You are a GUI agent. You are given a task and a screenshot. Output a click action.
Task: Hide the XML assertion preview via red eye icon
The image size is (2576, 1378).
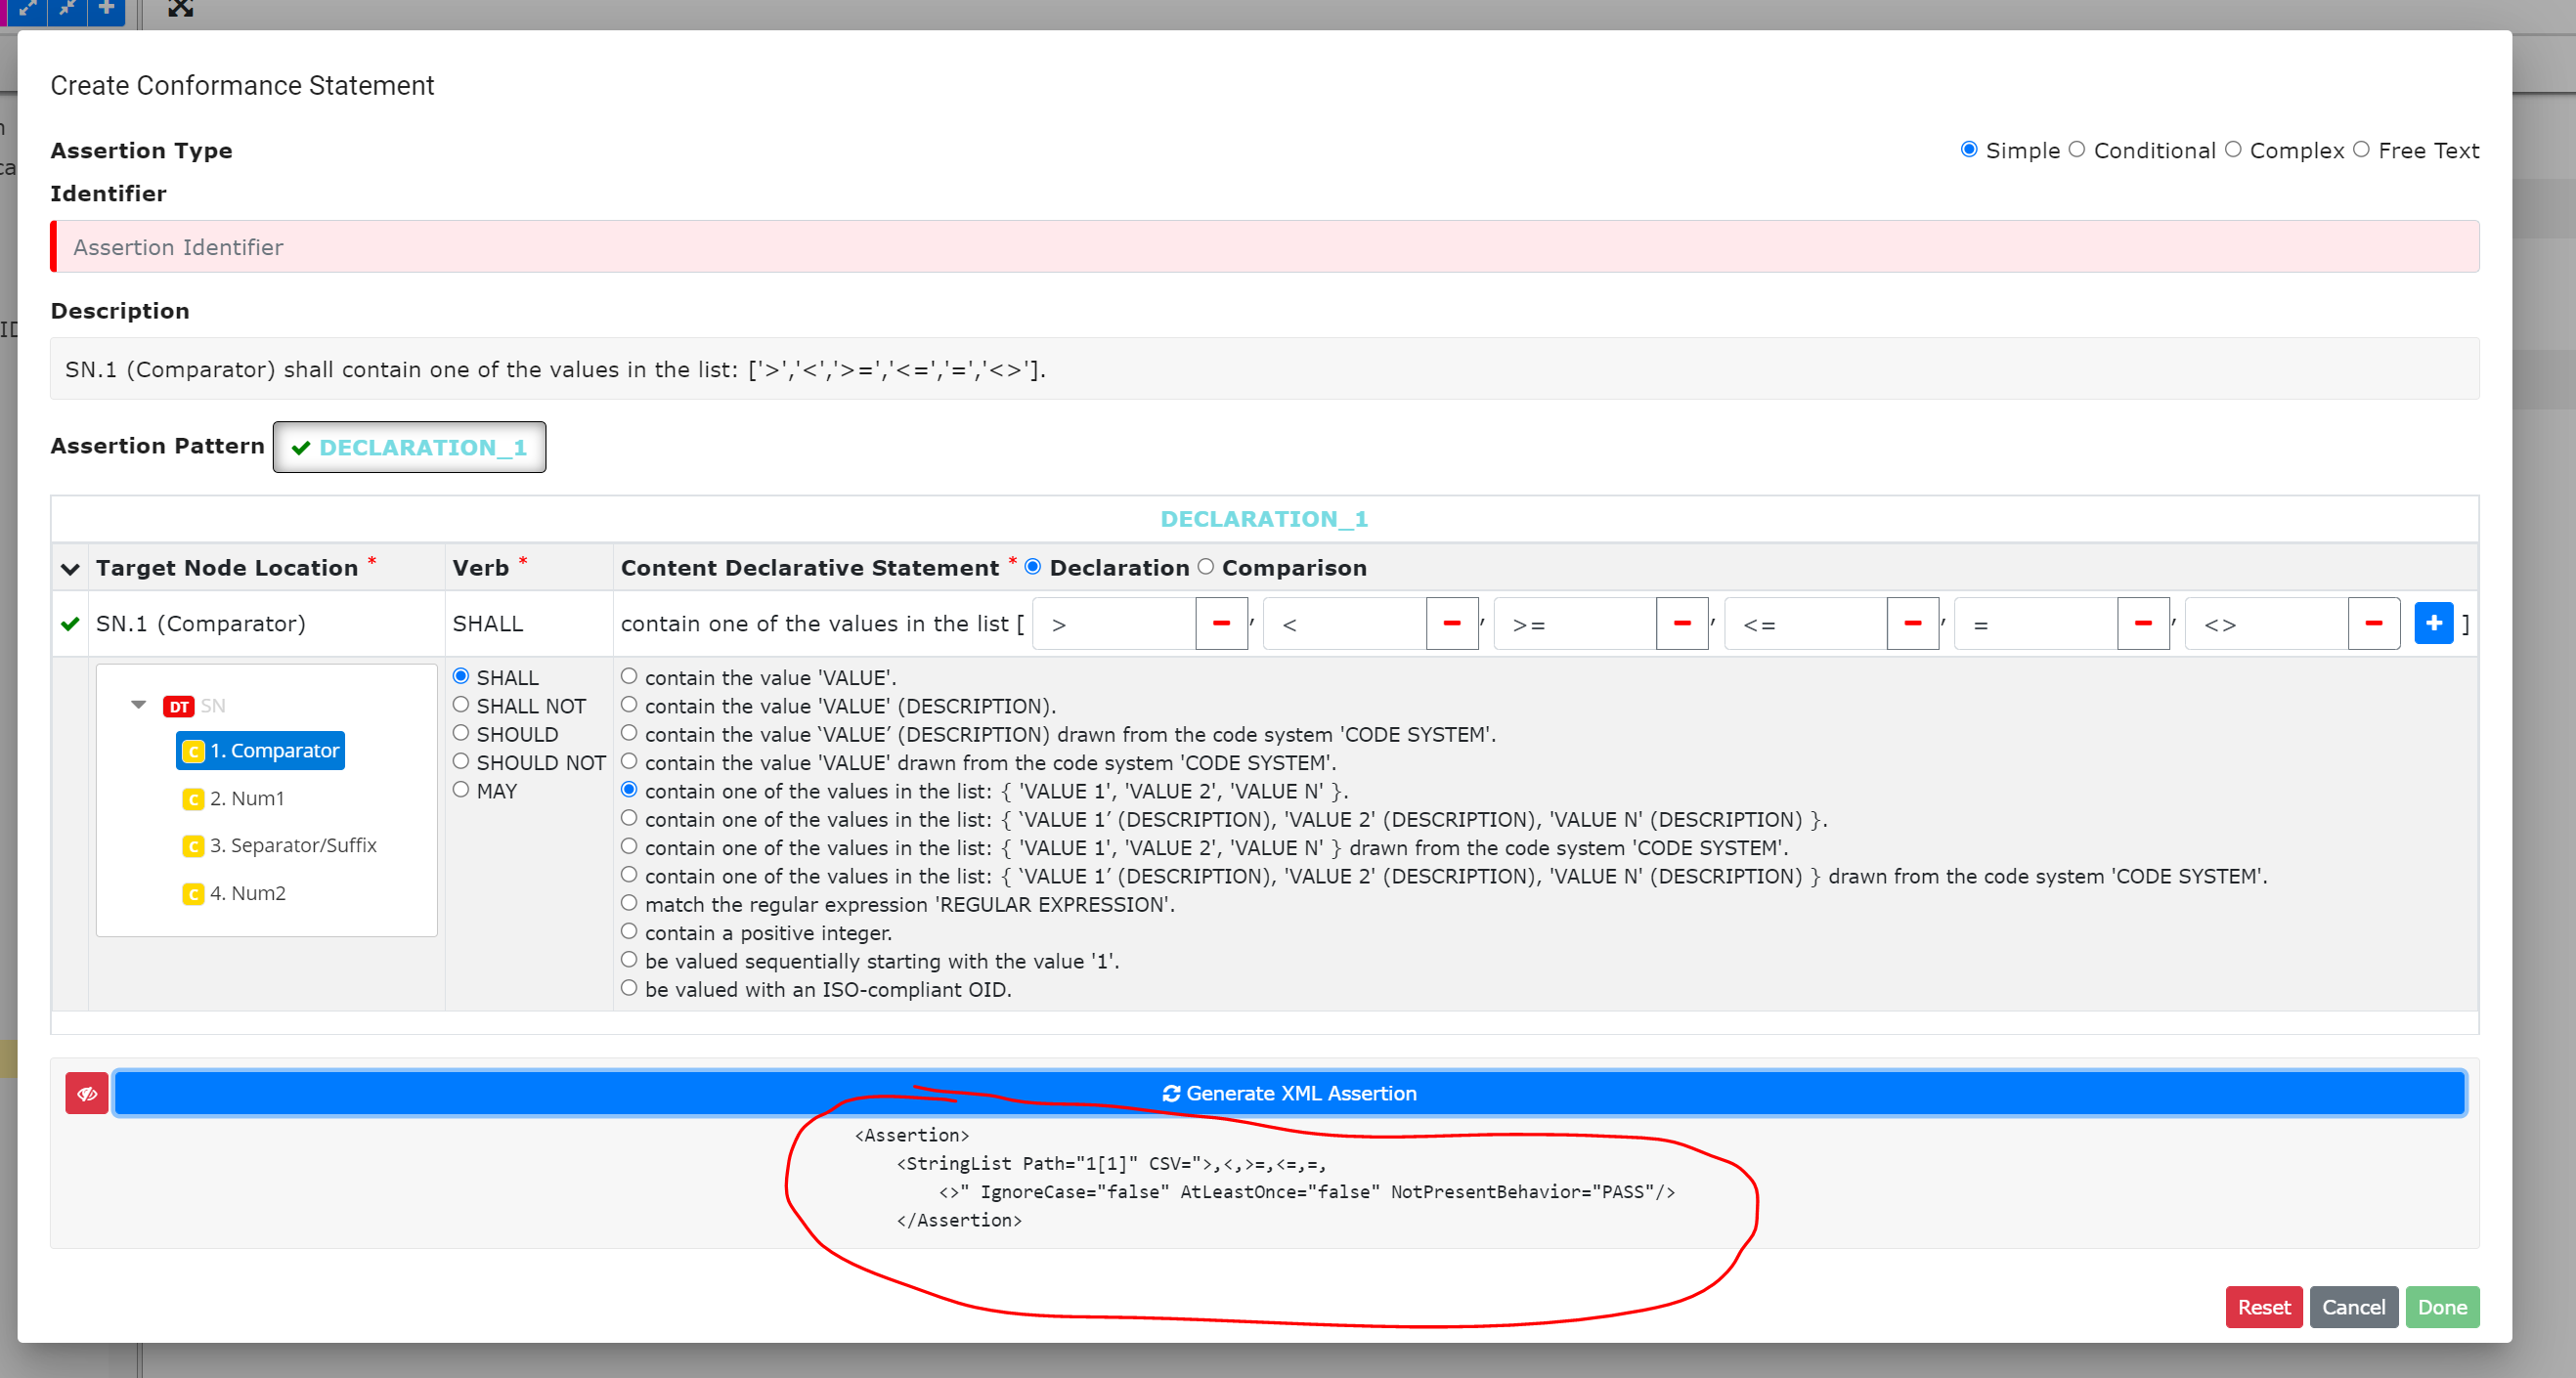tap(86, 1093)
